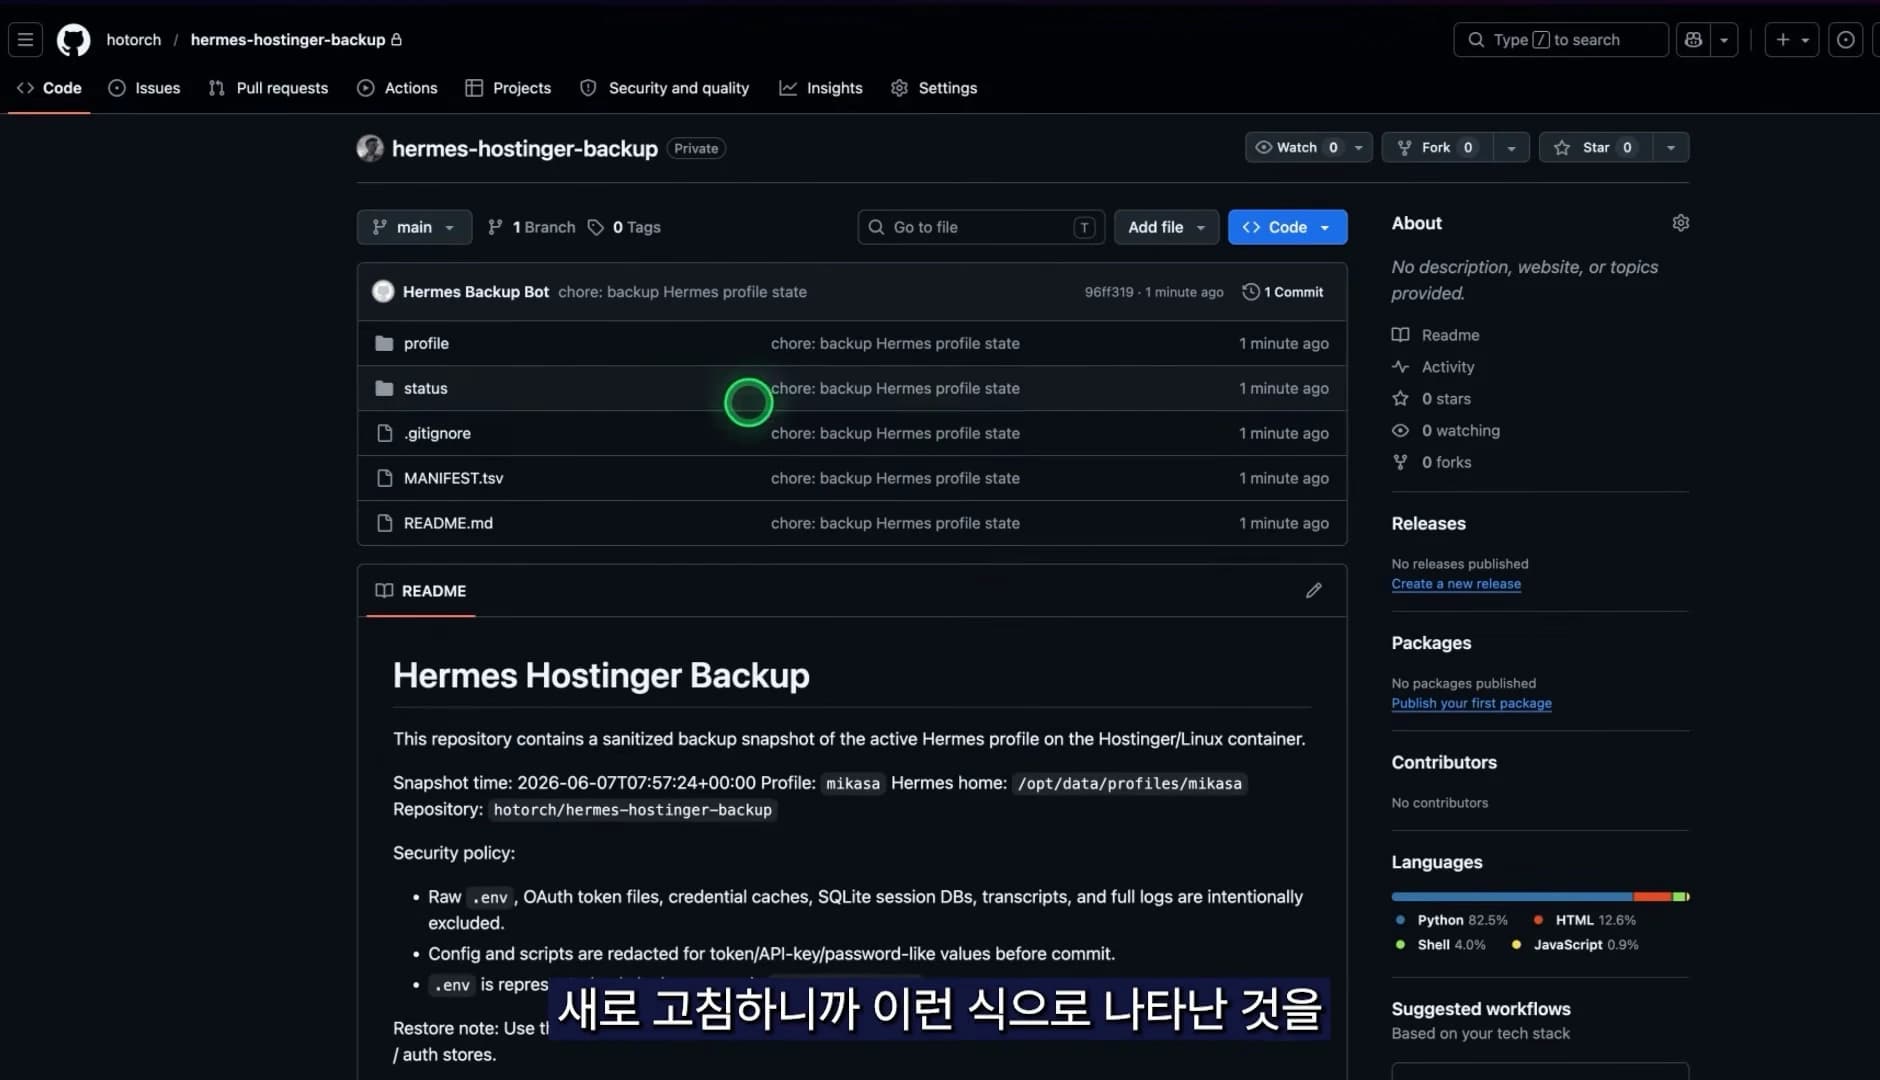This screenshot has height=1080, width=1880.
Task: Click the .gitignore file icon
Action: pos(384,433)
